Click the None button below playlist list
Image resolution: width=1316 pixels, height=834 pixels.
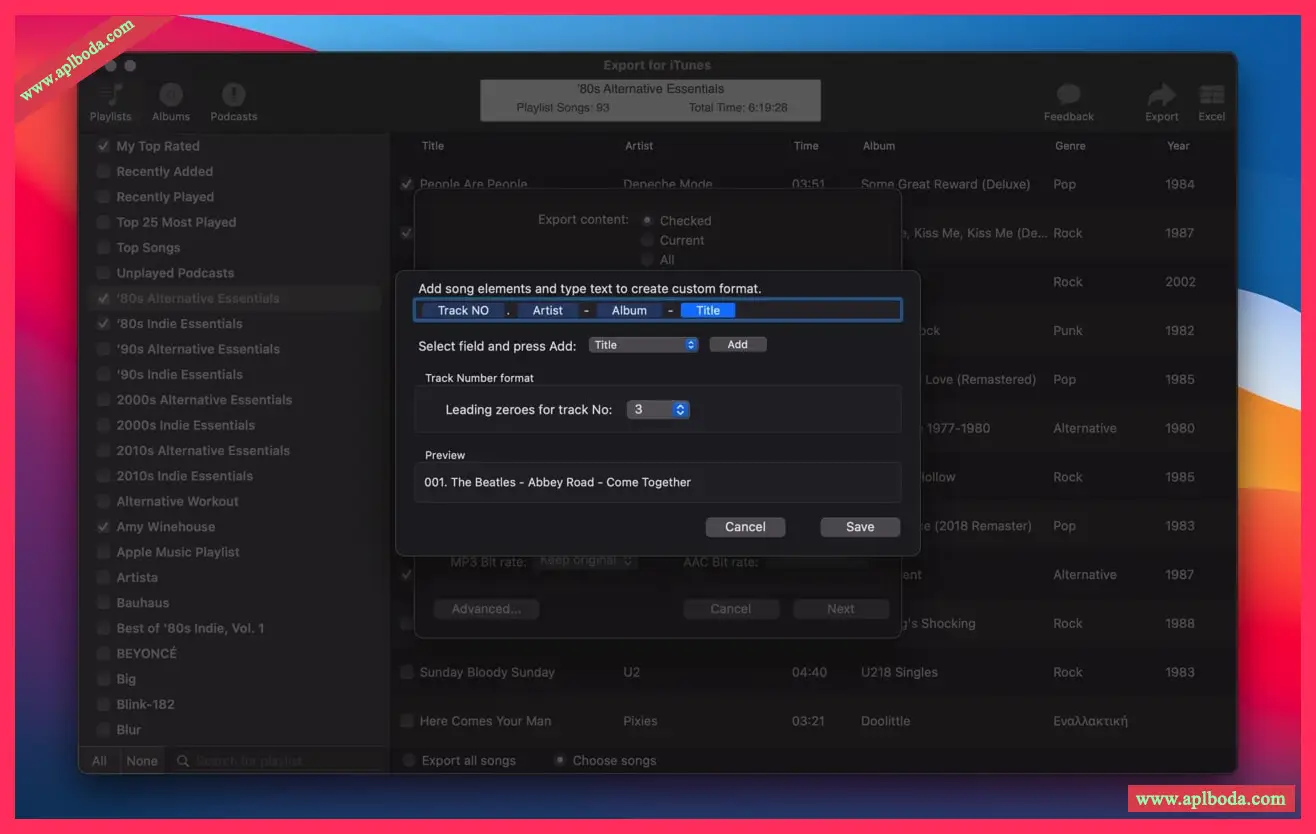tap(142, 761)
